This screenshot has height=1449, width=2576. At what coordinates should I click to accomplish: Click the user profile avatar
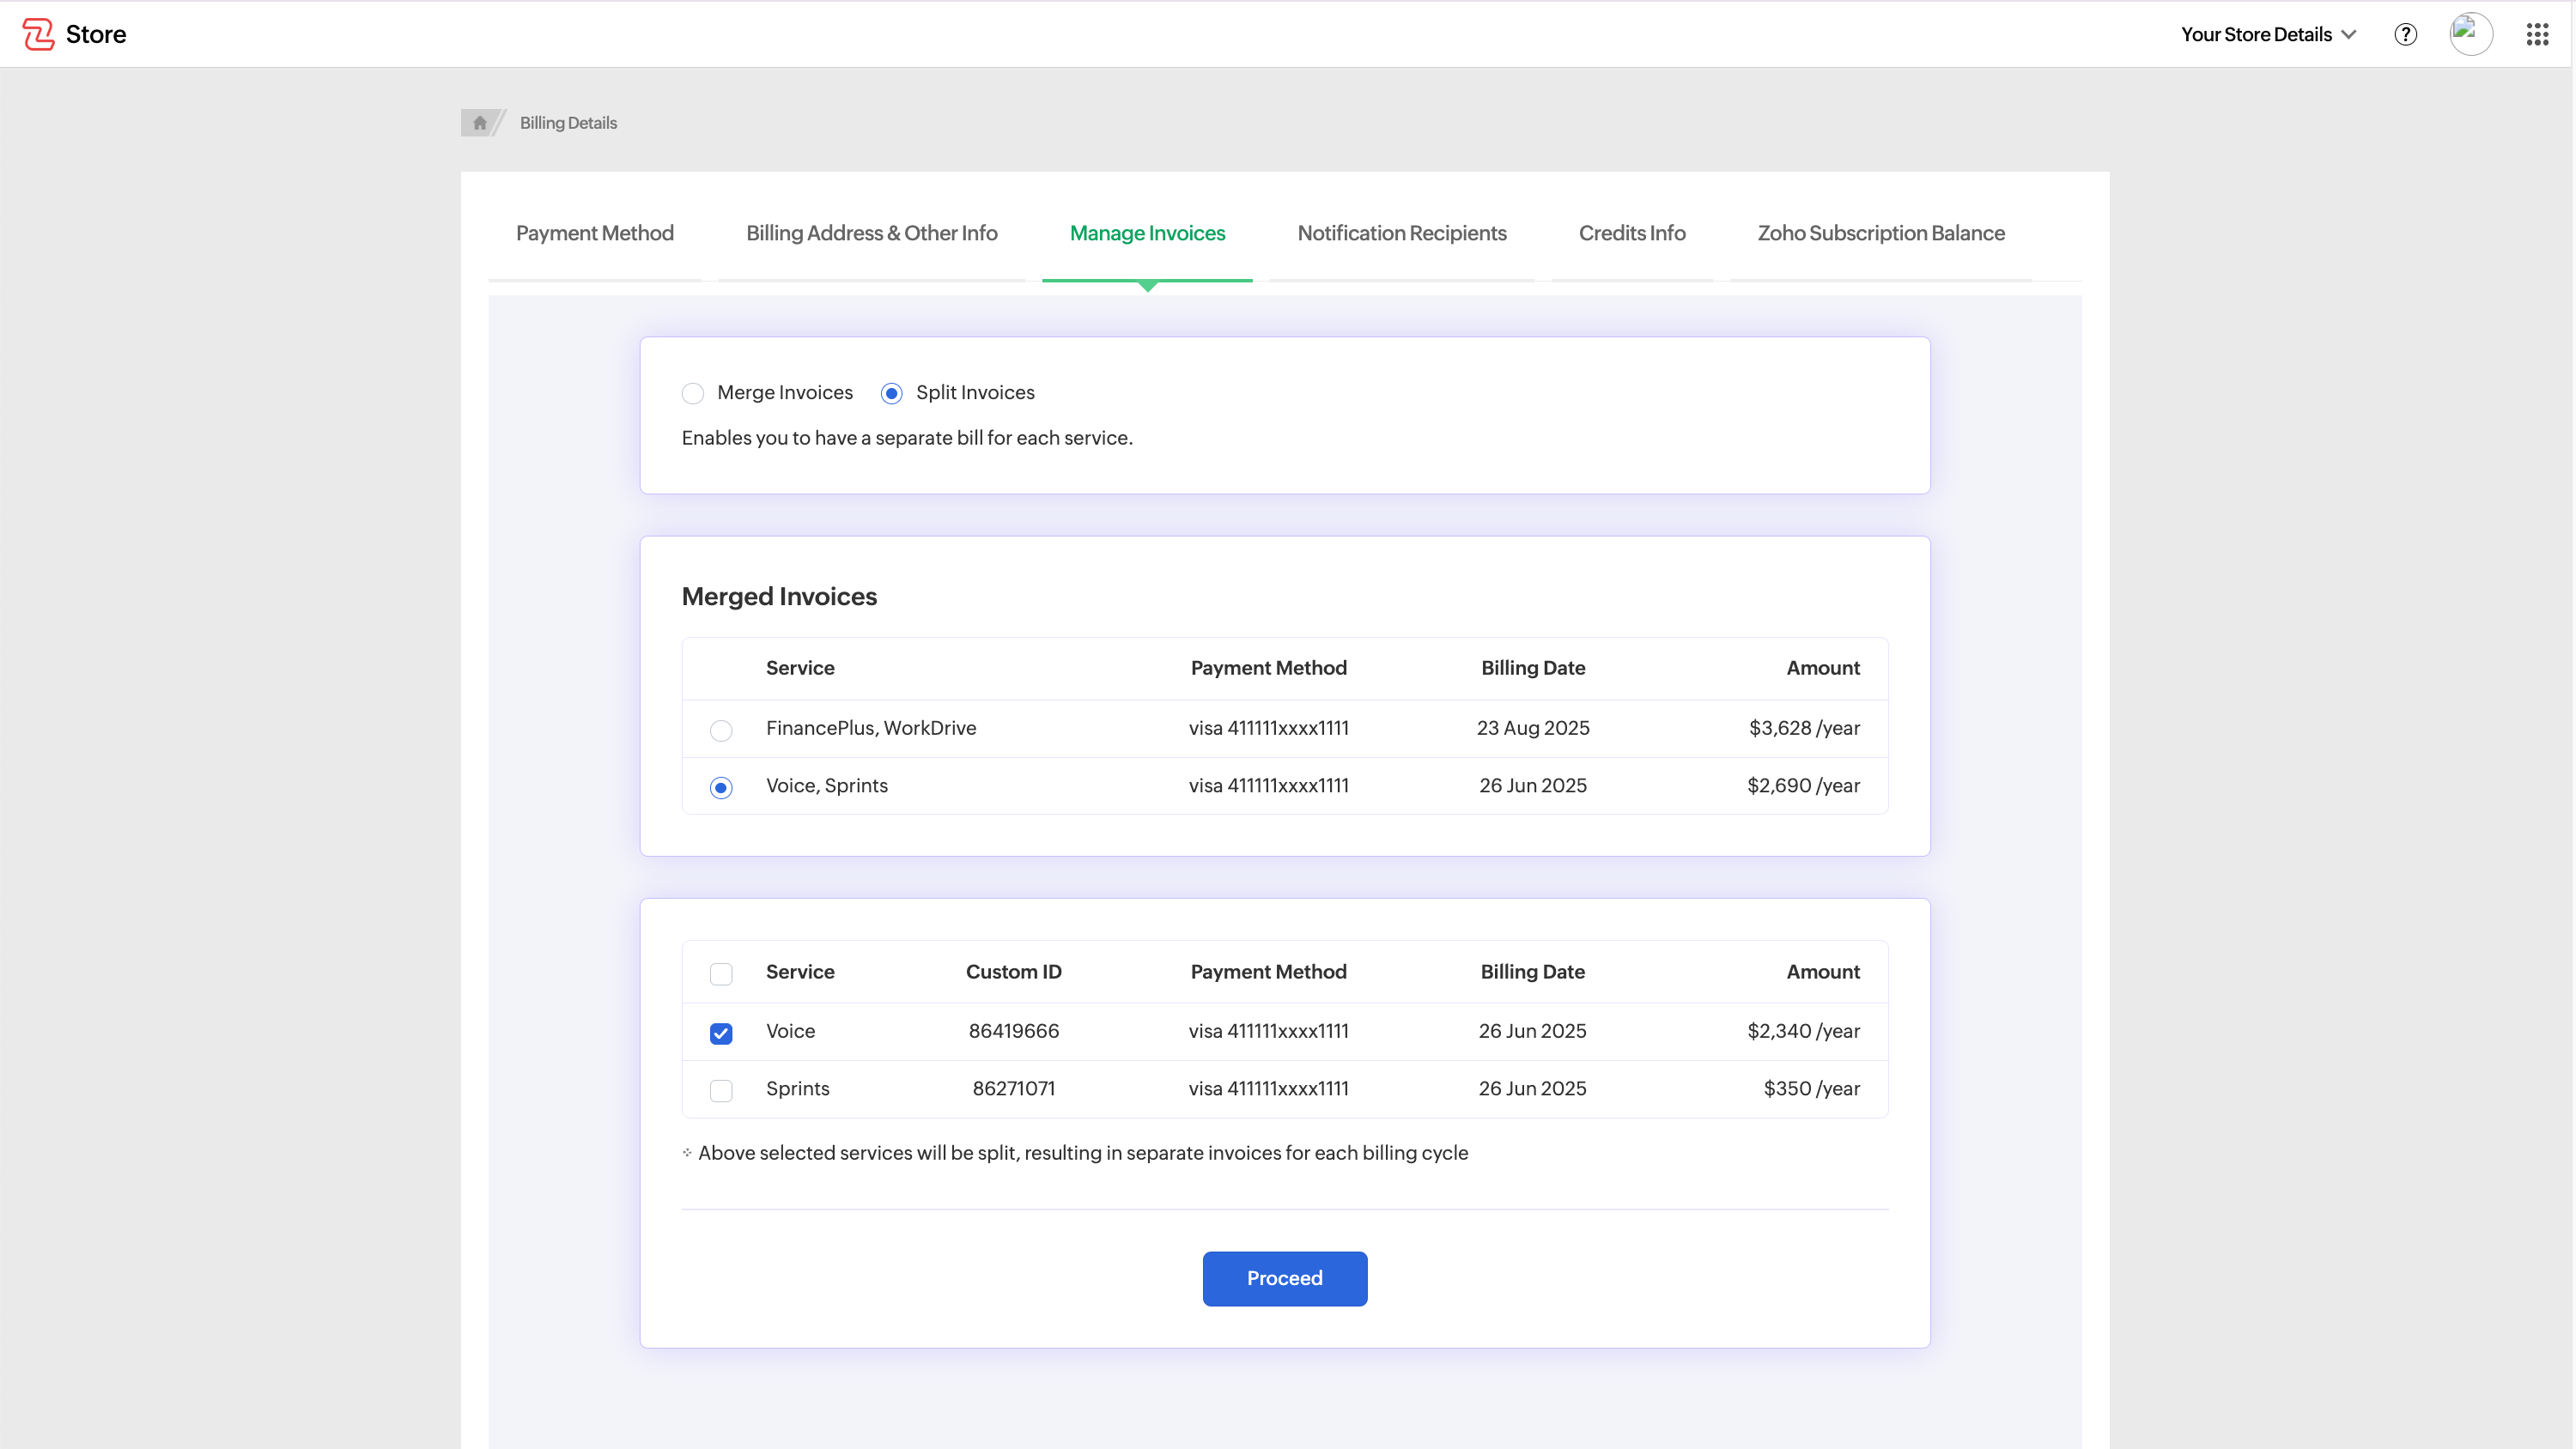pyautogui.click(x=2470, y=34)
